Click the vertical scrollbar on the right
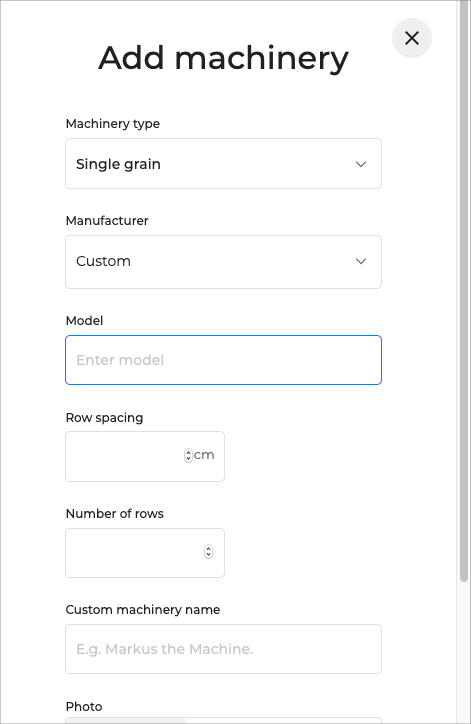This screenshot has width=471, height=724. click(x=464, y=291)
